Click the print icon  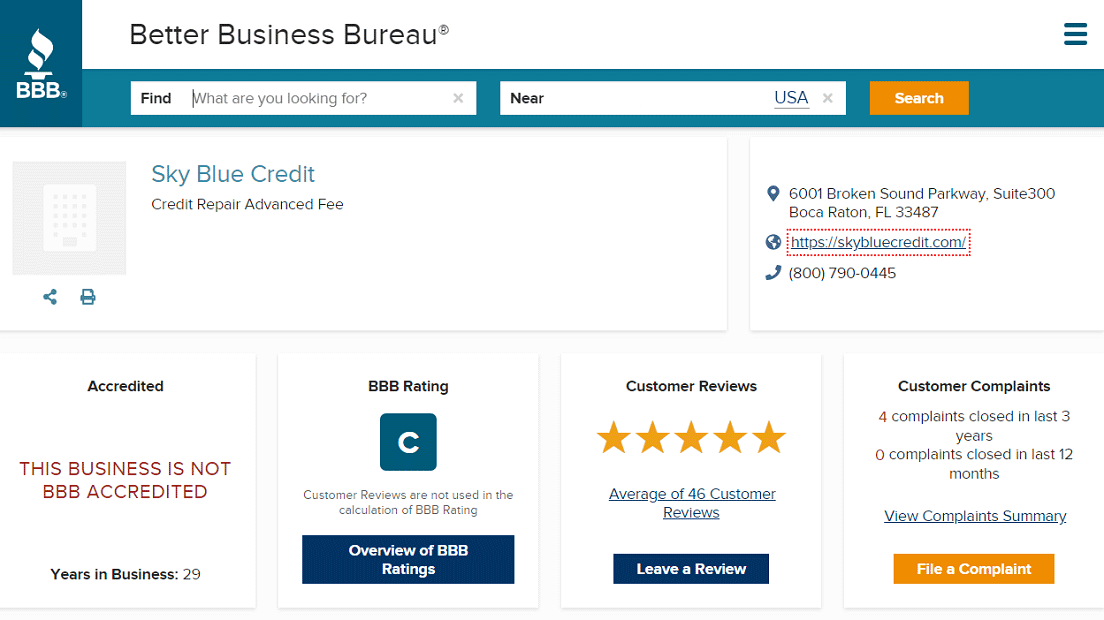pyautogui.click(x=88, y=297)
